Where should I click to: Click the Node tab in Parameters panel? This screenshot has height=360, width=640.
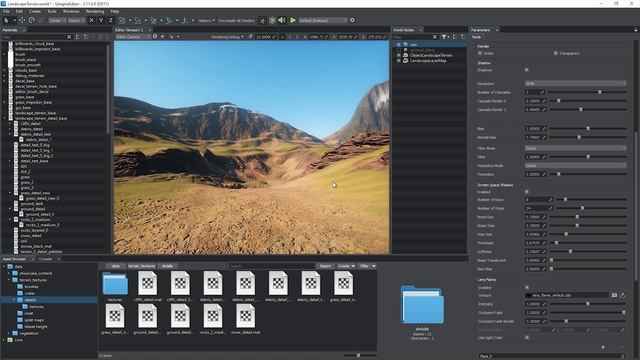click(x=476, y=37)
